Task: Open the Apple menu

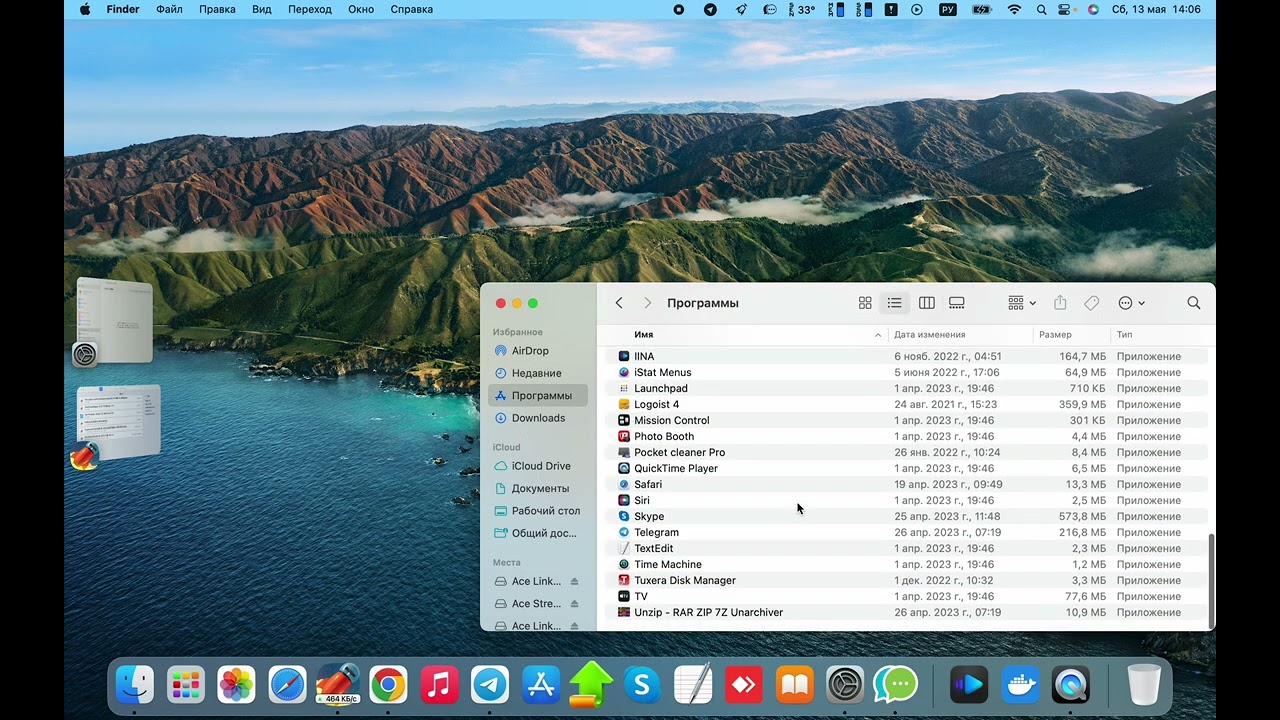Action: pyautogui.click(x=85, y=9)
